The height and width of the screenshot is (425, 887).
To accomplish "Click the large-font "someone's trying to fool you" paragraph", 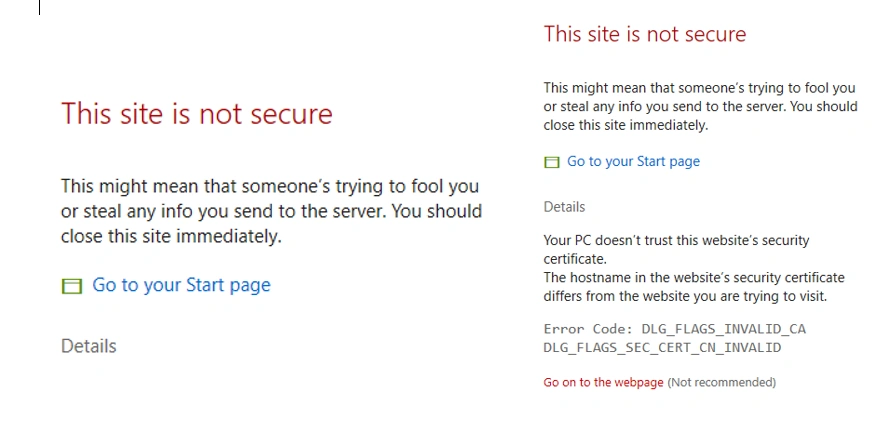I will [x=270, y=187].
